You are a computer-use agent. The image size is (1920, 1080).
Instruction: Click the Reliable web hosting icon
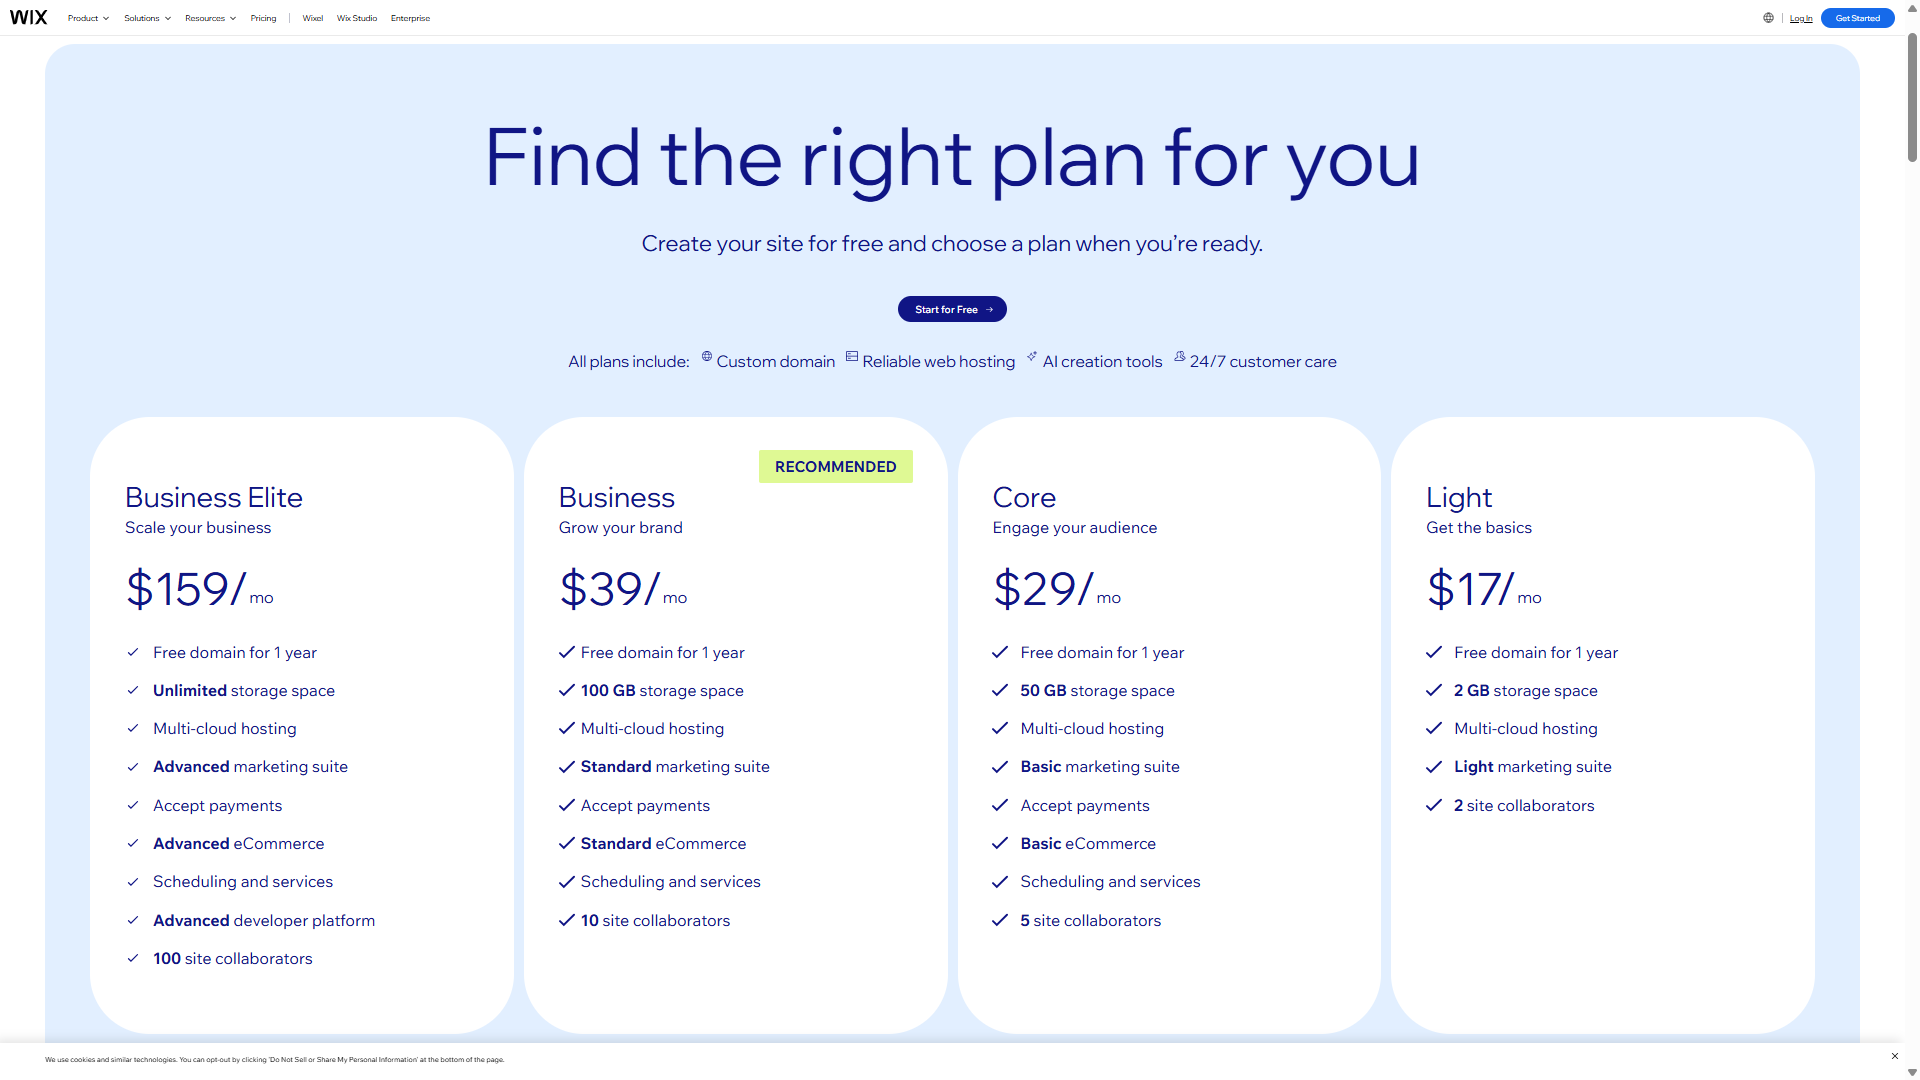click(x=852, y=357)
